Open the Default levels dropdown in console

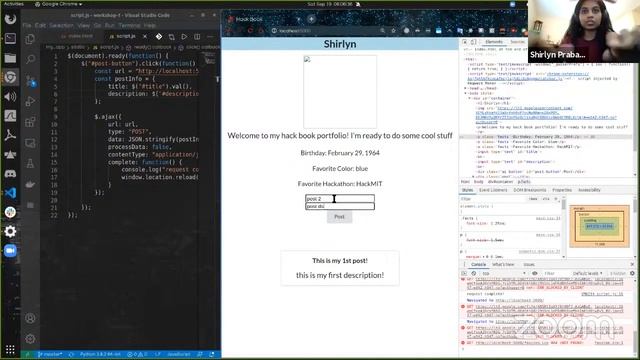tap(587, 273)
